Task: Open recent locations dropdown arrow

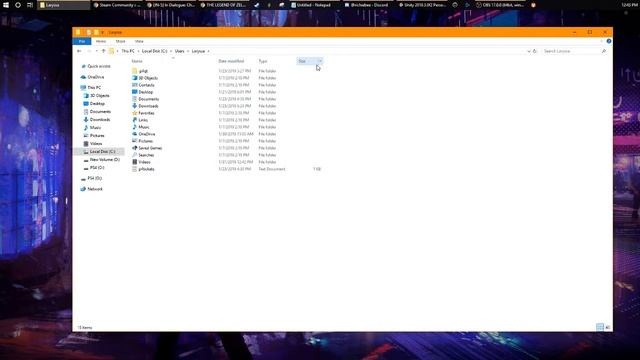Action: (x=96, y=51)
